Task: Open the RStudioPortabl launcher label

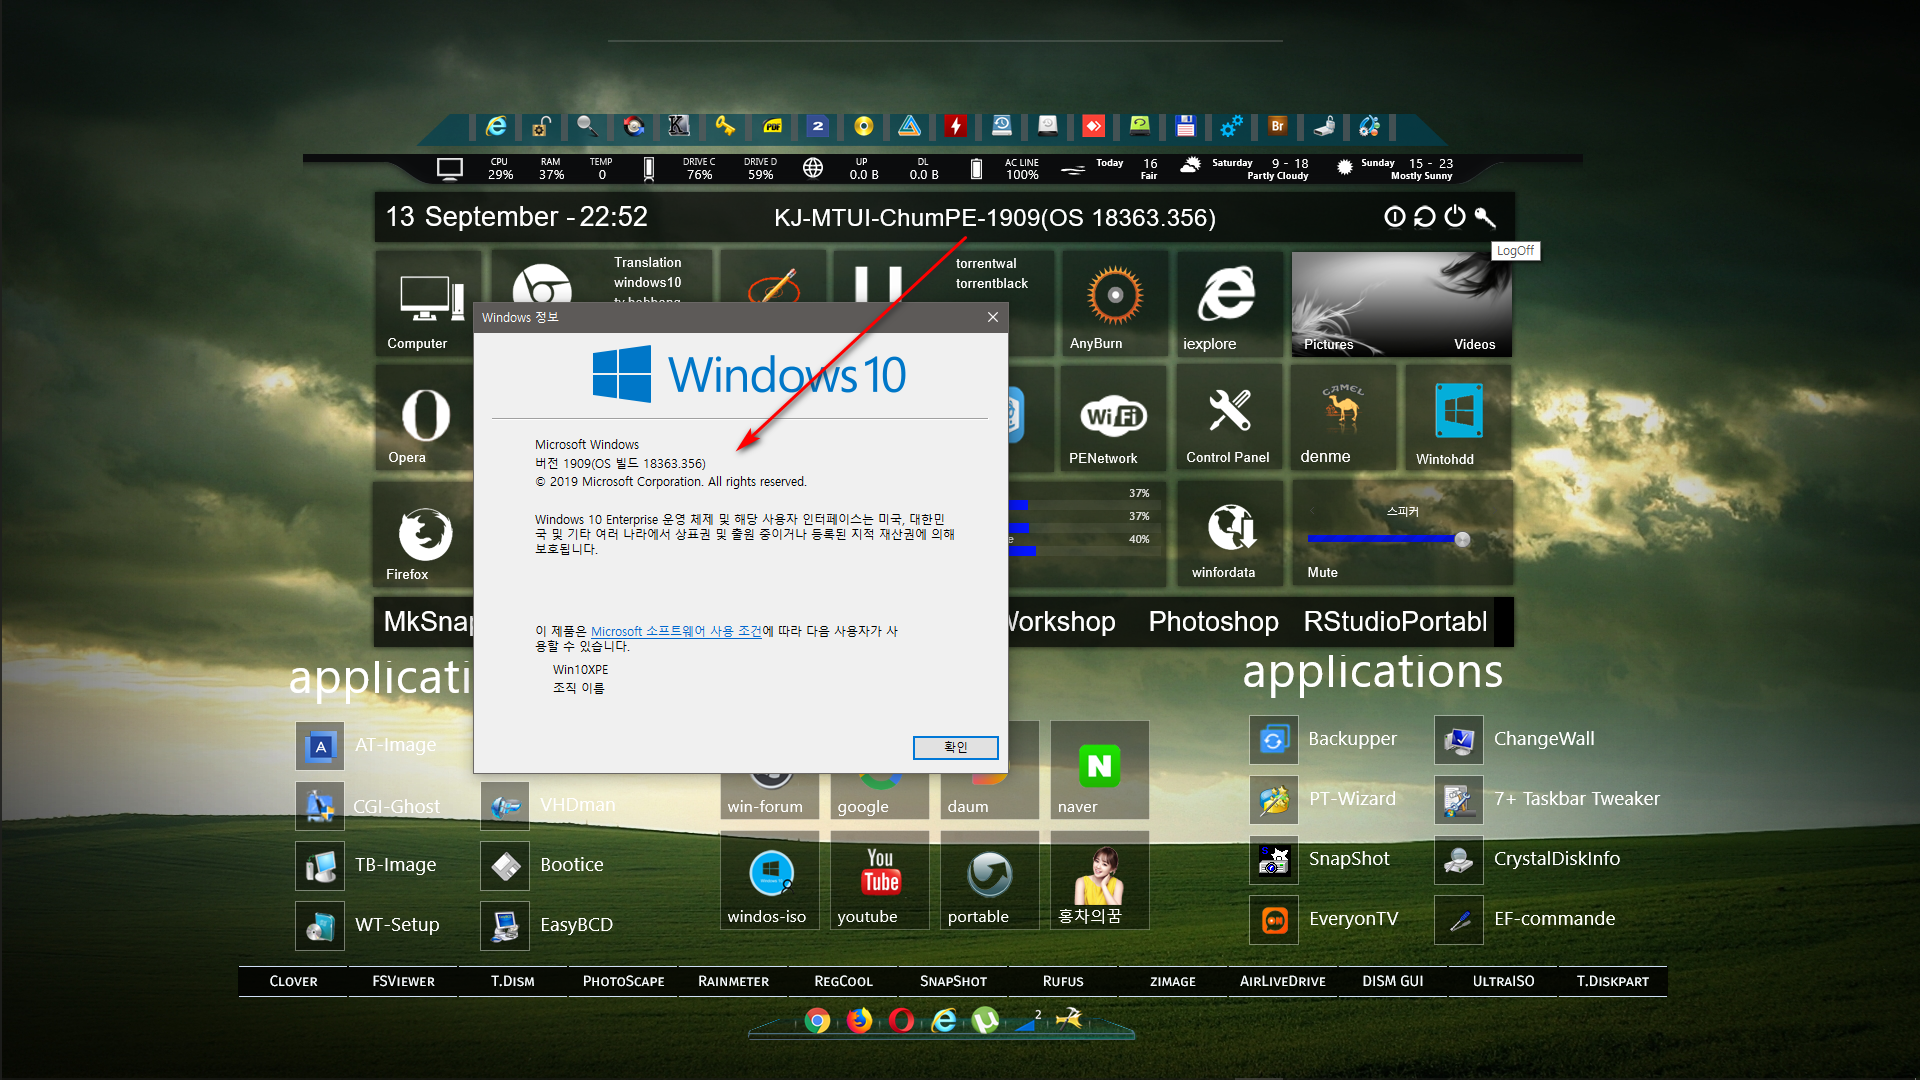Action: pos(1395,621)
